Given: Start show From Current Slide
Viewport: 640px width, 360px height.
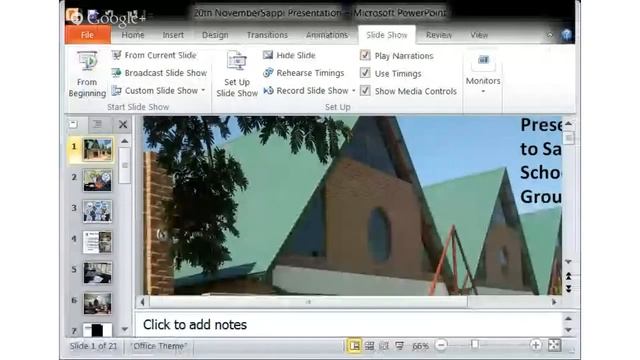Looking at the screenshot, I should 154,55.
